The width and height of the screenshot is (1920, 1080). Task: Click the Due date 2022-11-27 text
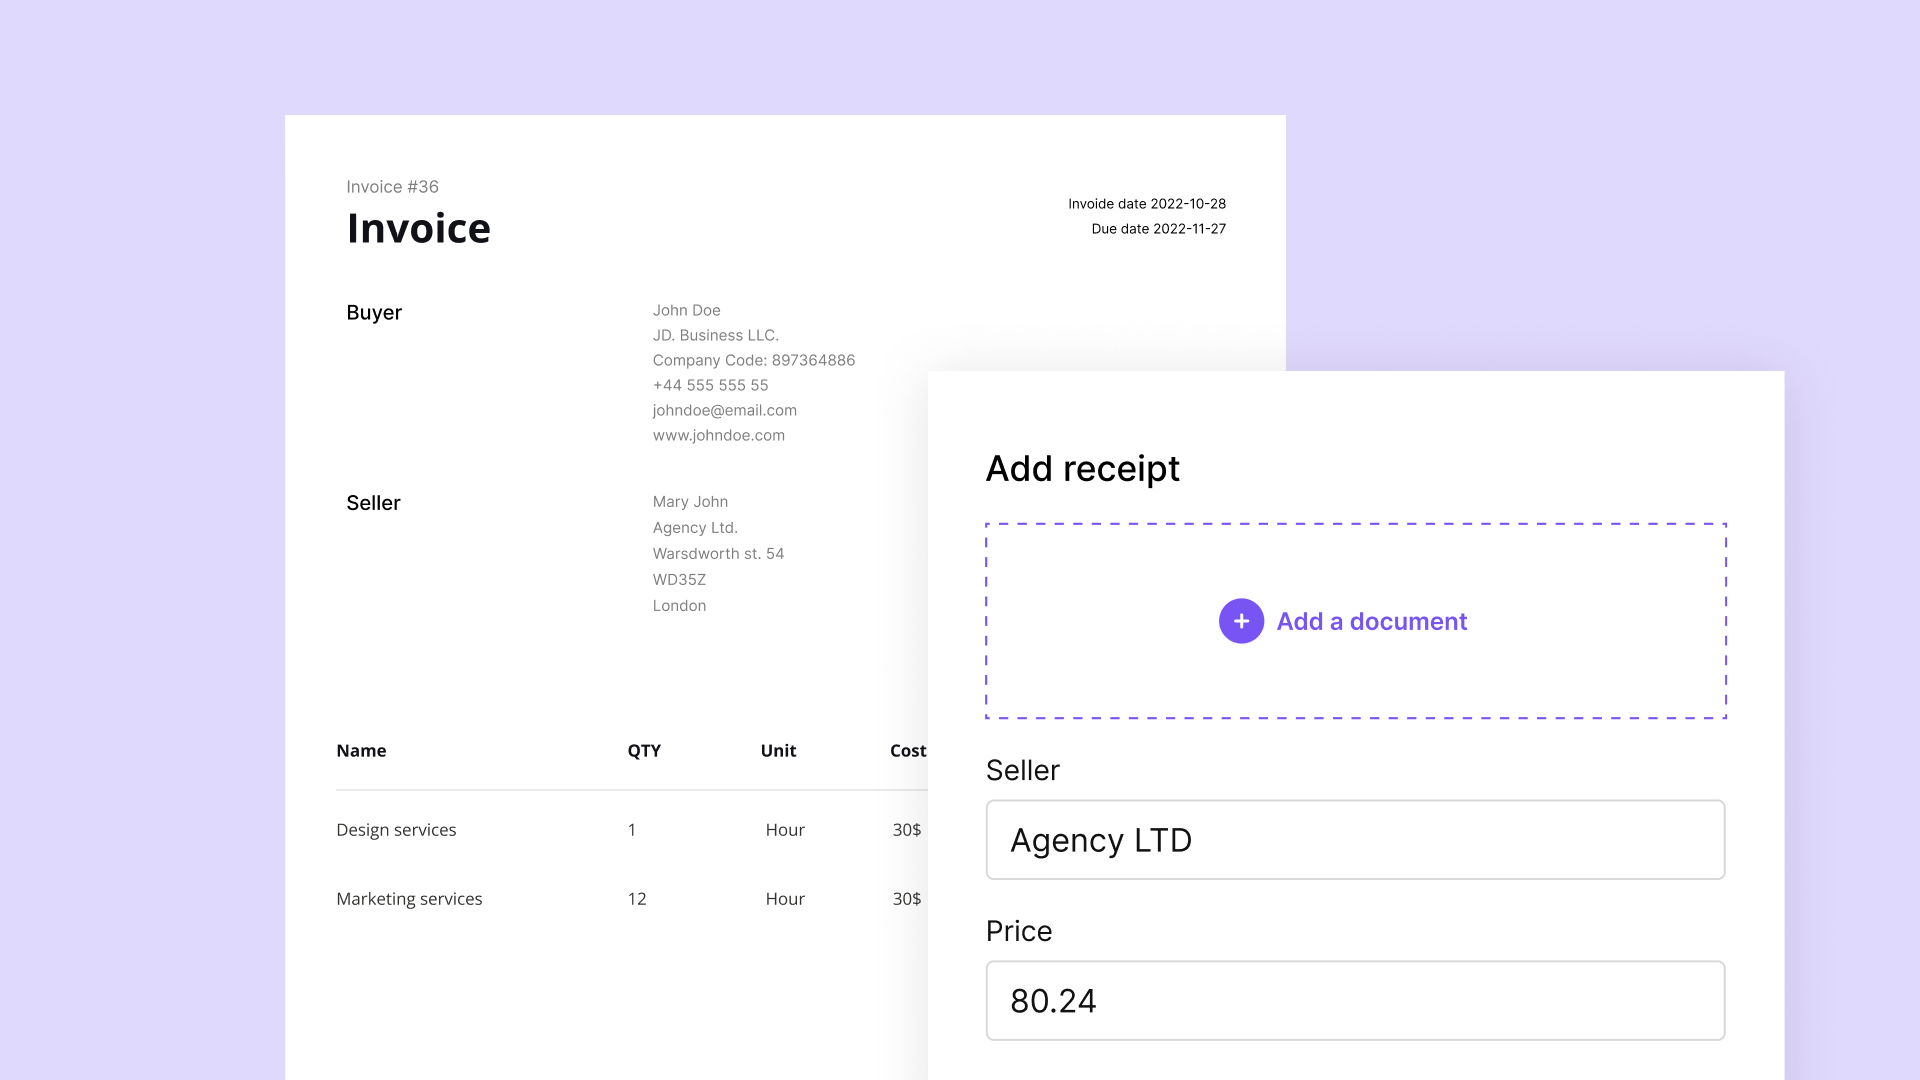pyautogui.click(x=1158, y=229)
